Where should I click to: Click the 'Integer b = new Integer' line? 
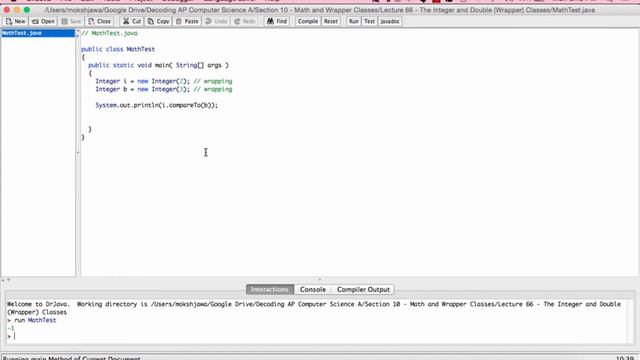pyautogui.click(x=164, y=89)
